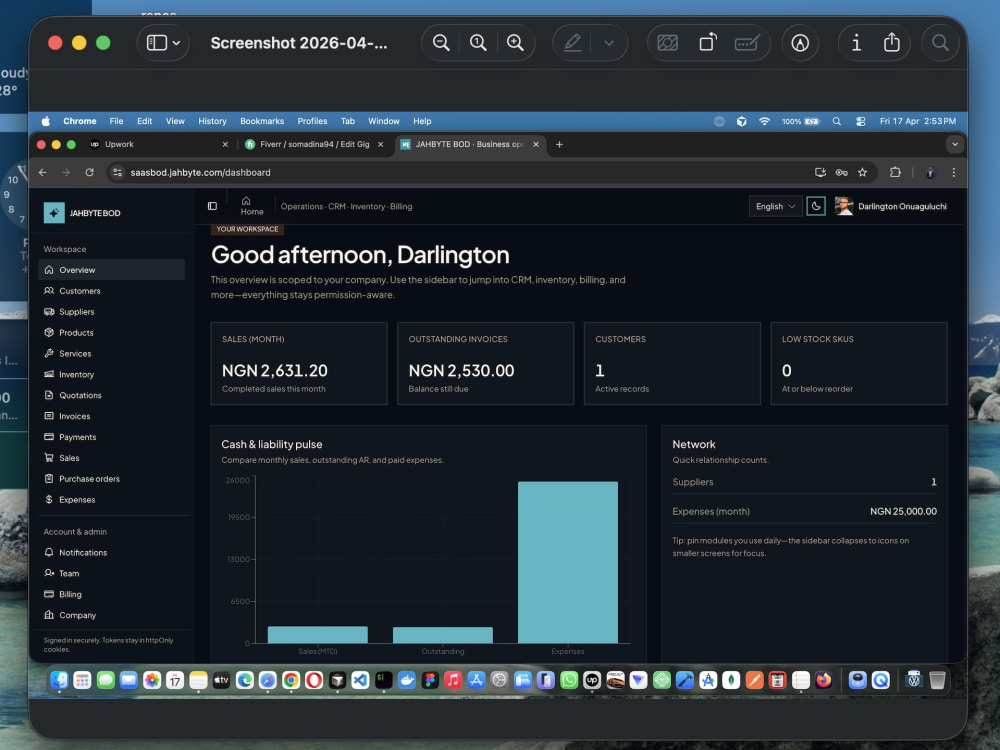
Task: Click zoom out in the Preview toolbar
Action: click(x=441, y=43)
